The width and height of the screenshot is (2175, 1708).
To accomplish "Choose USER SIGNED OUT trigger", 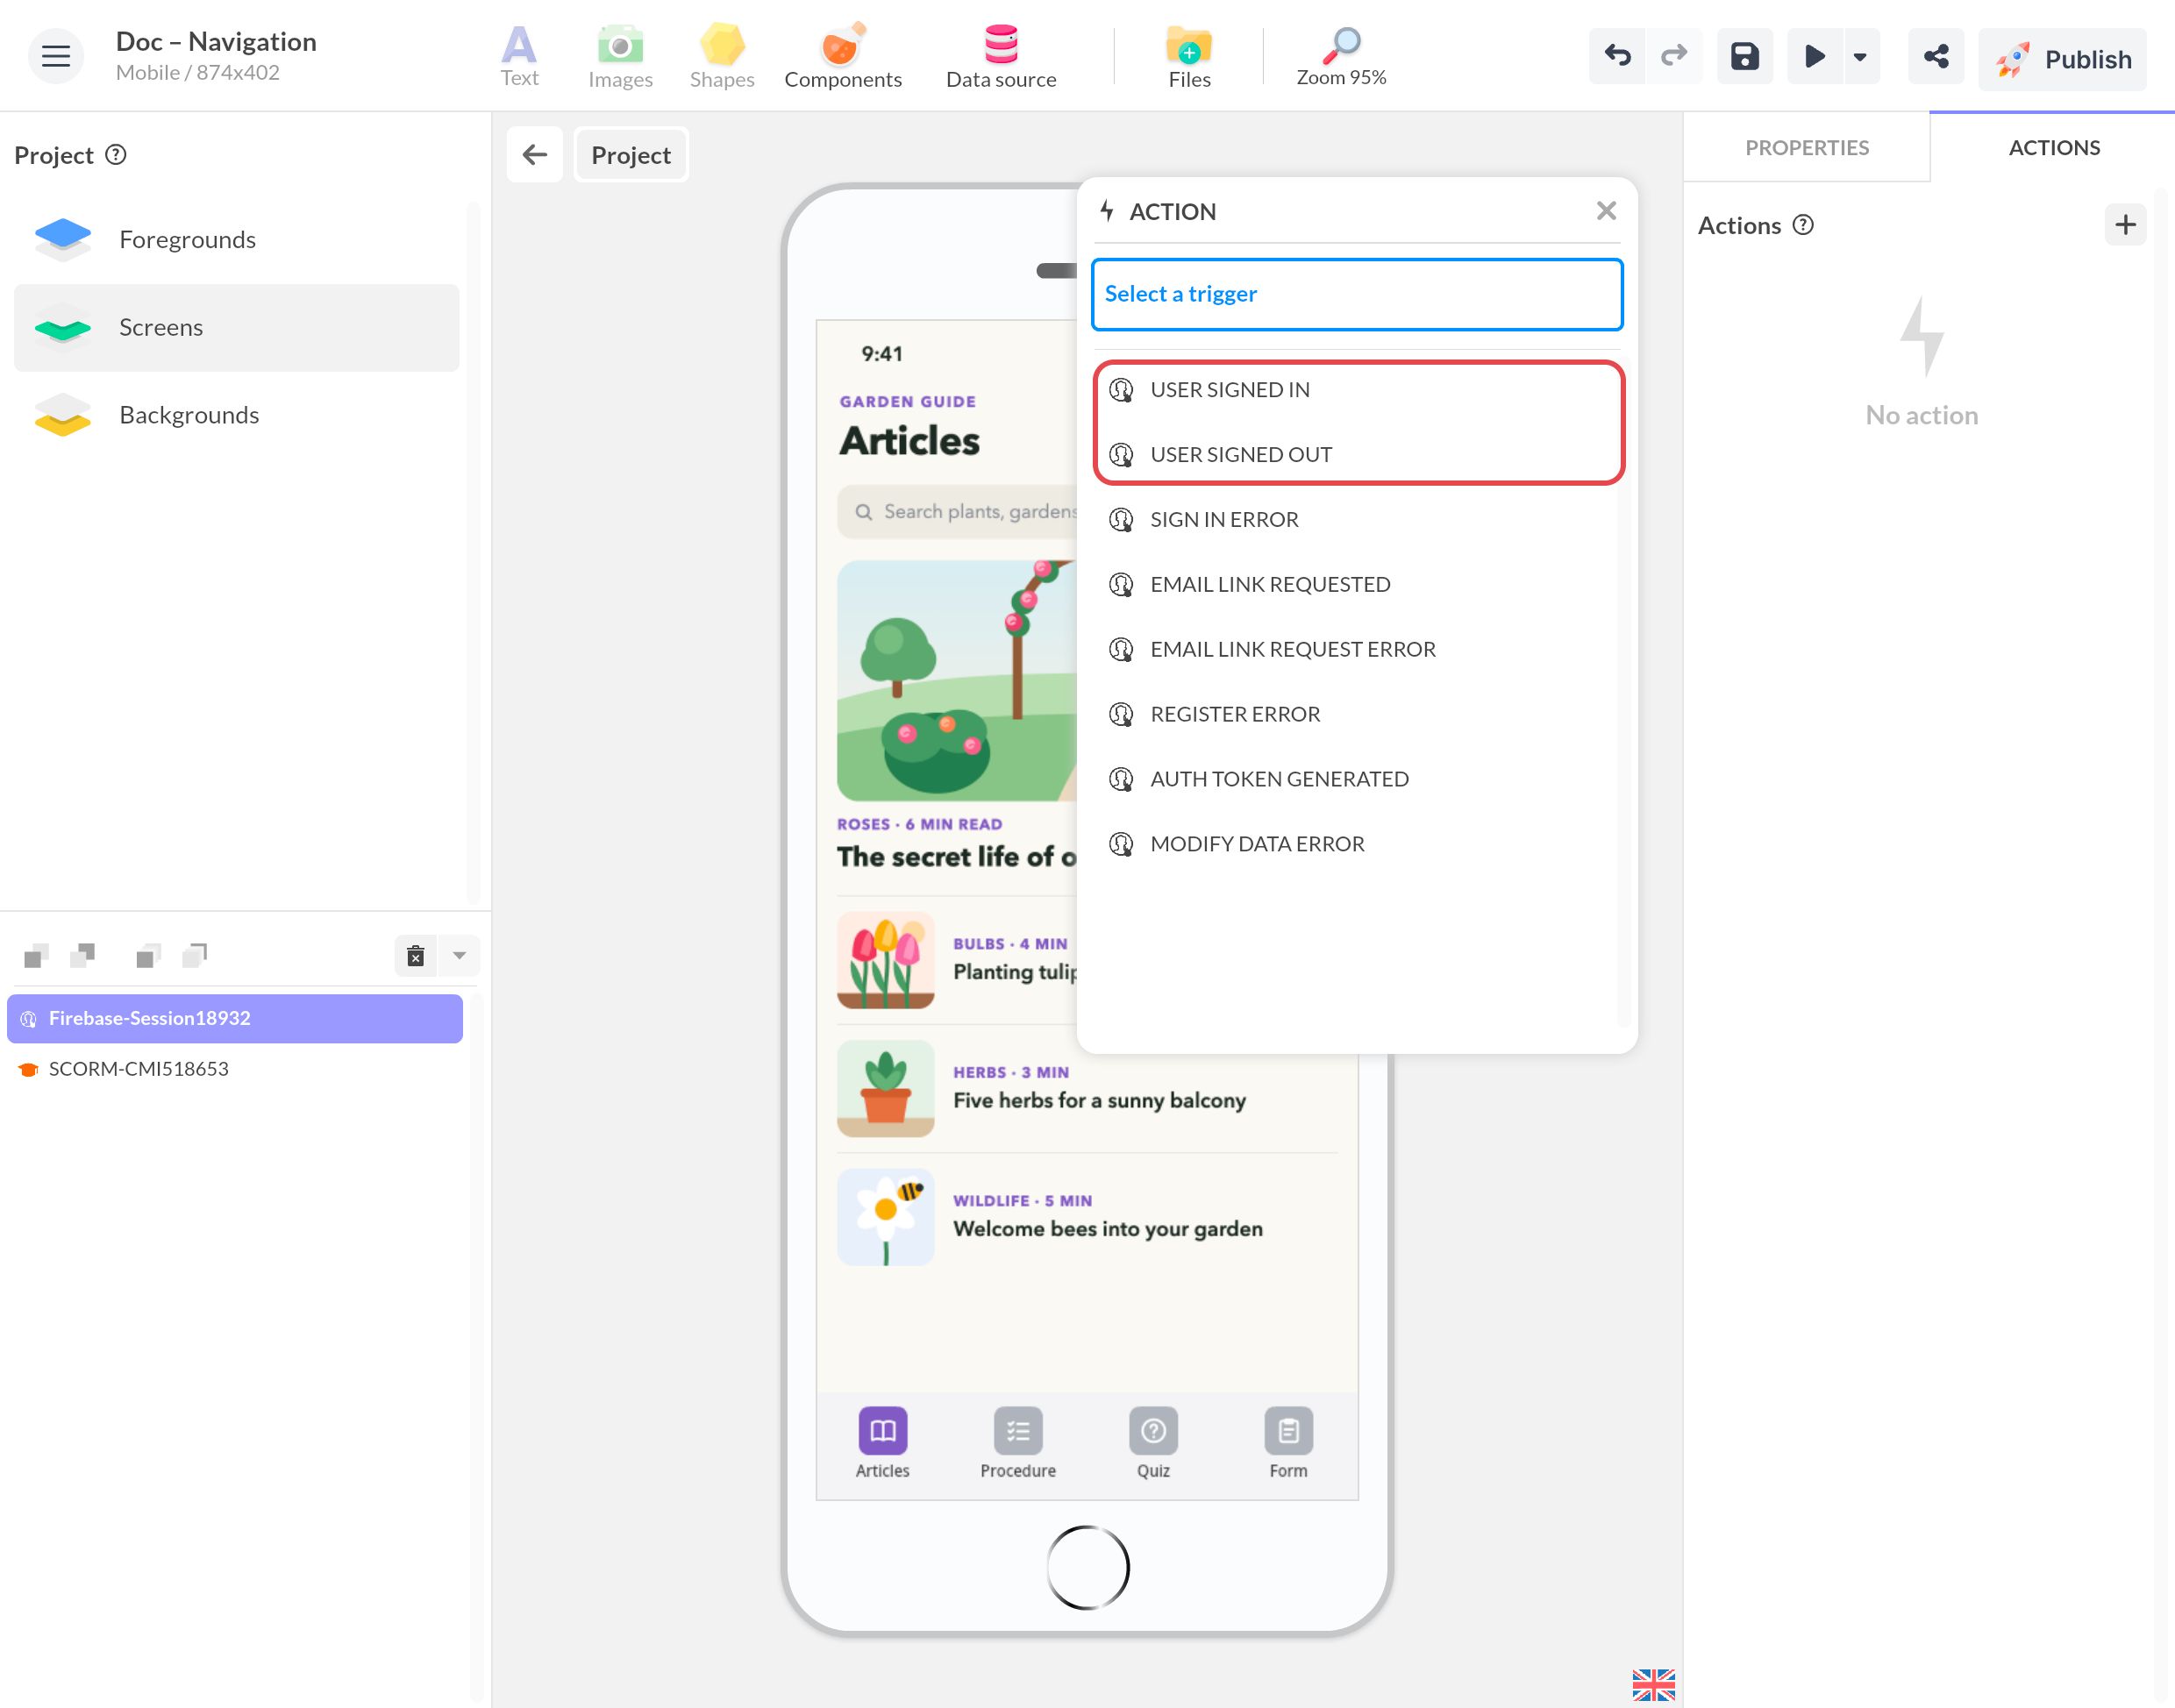I will [1357, 455].
